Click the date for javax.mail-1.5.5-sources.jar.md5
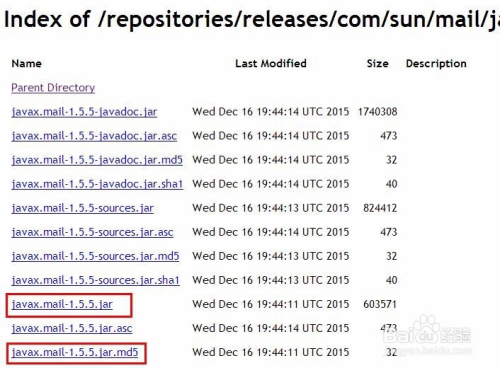 point(271,256)
